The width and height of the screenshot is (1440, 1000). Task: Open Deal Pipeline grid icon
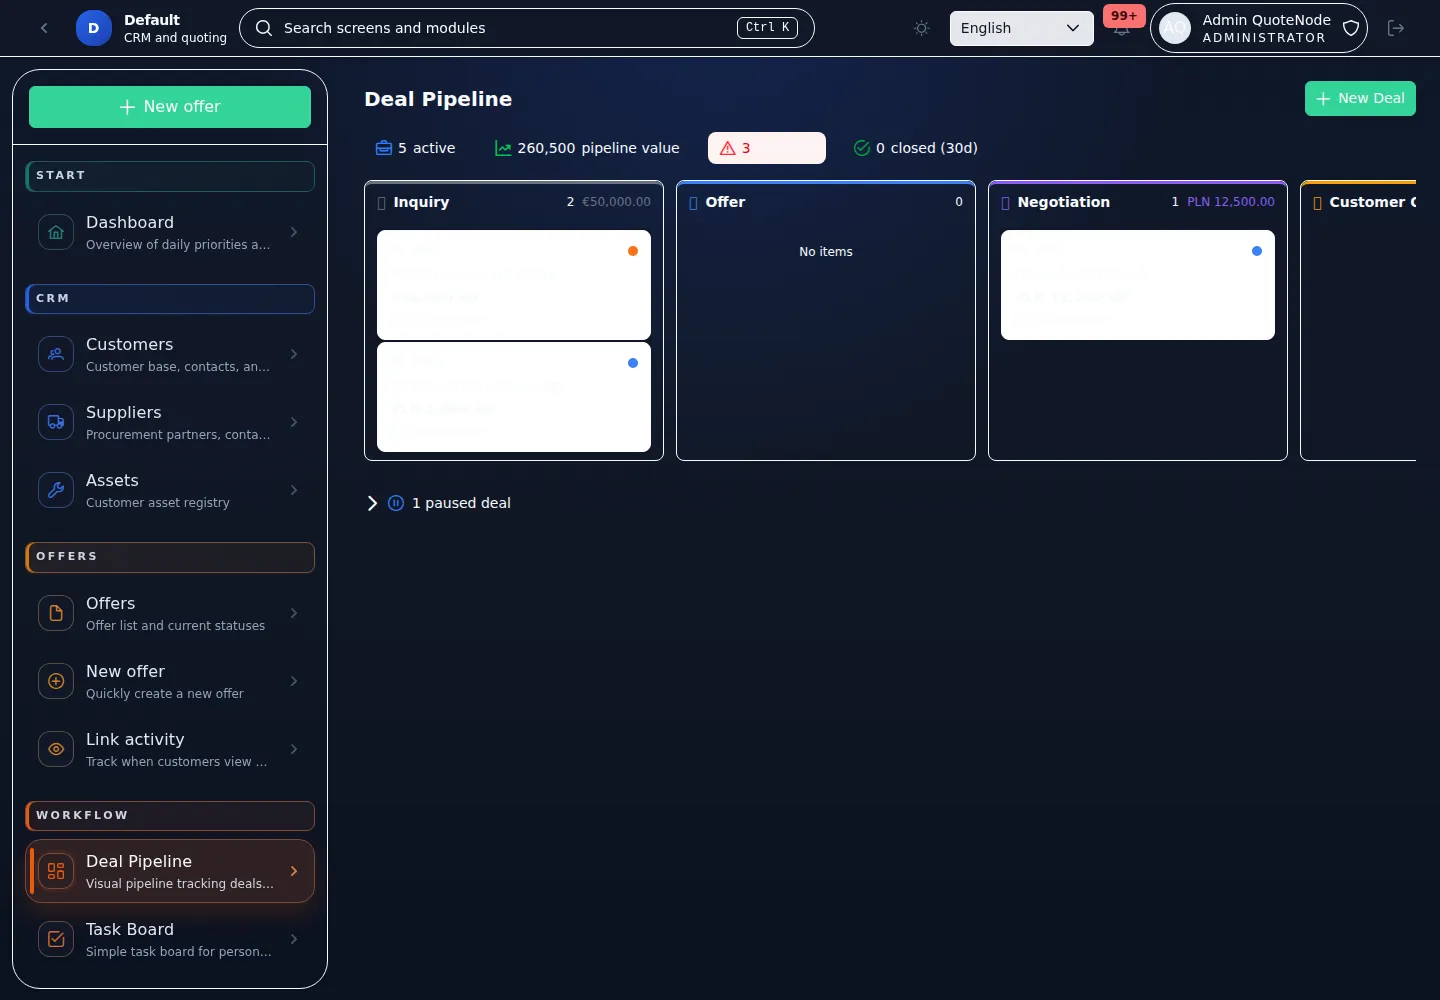pos(56,871)
